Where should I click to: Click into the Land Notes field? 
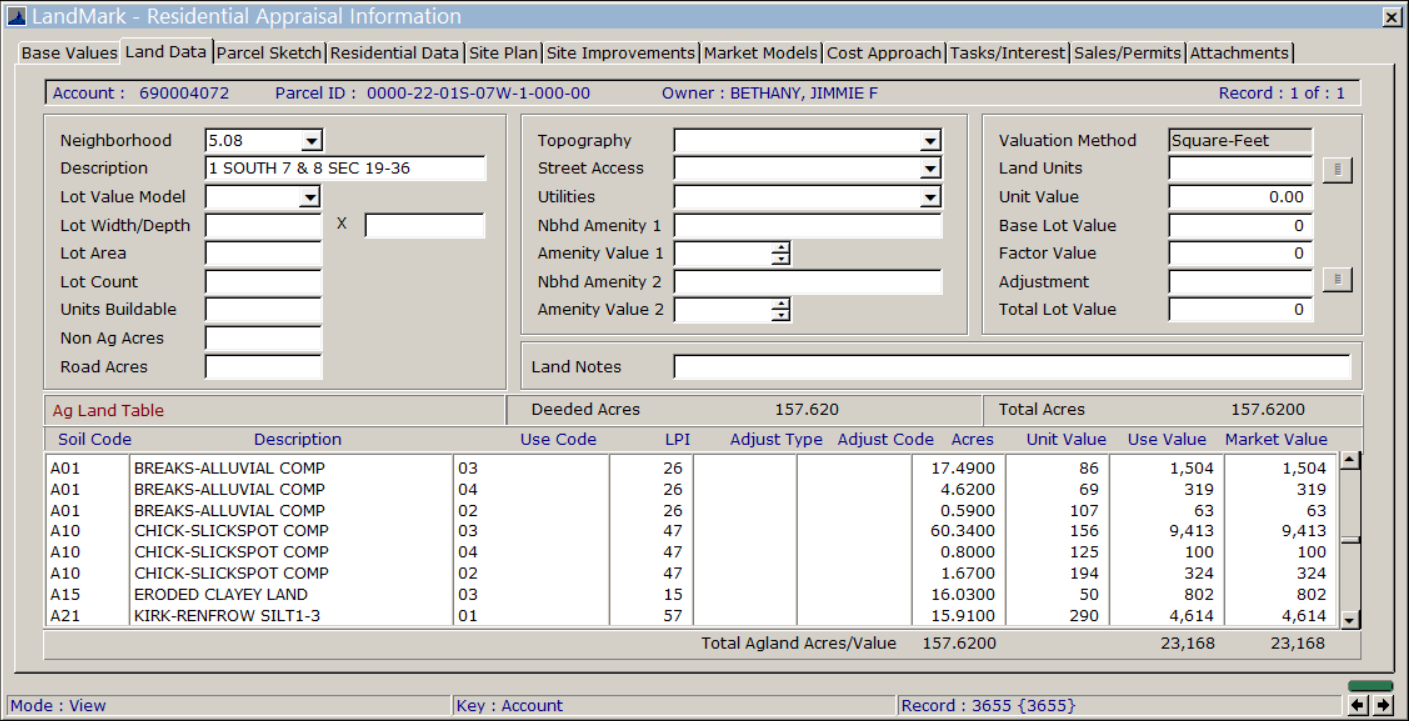[1011, 367]
